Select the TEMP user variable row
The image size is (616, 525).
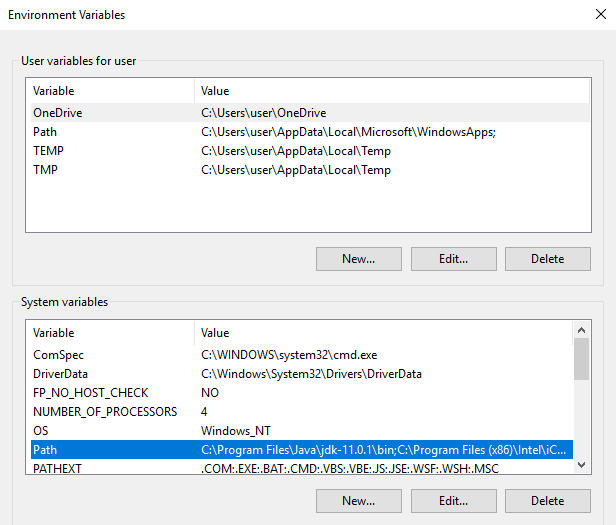[x=310, y=151]
